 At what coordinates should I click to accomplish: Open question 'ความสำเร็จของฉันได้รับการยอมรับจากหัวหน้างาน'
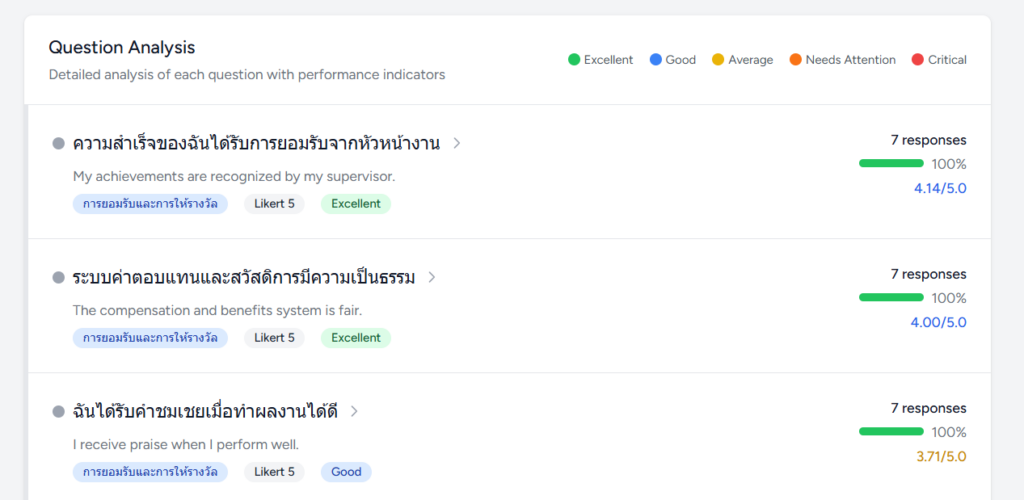256,143
